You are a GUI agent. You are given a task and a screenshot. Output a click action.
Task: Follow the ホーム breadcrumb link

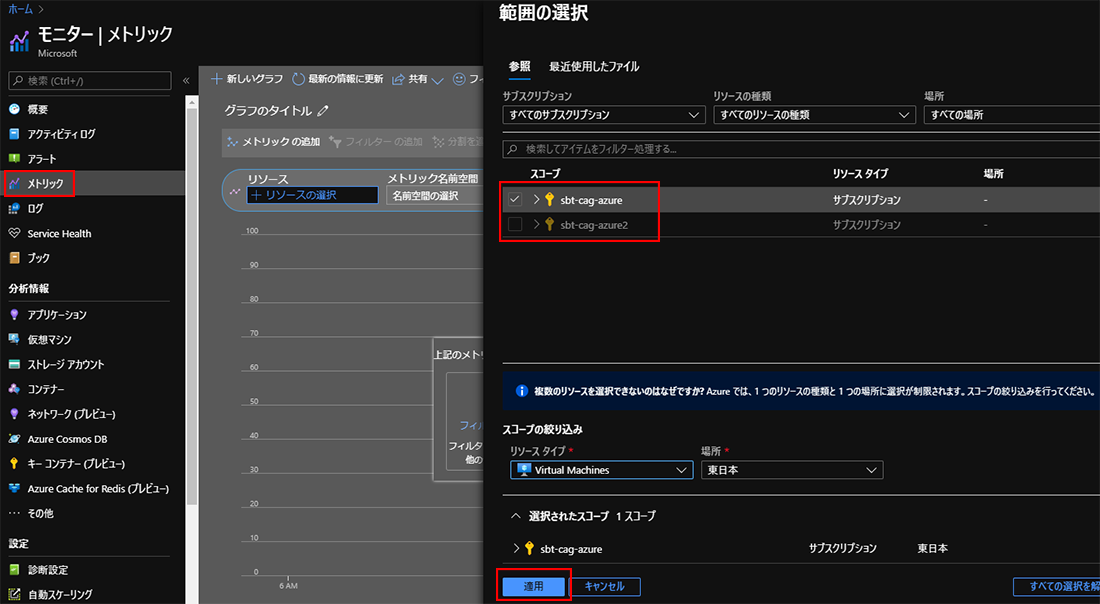[x=20, y=8]
